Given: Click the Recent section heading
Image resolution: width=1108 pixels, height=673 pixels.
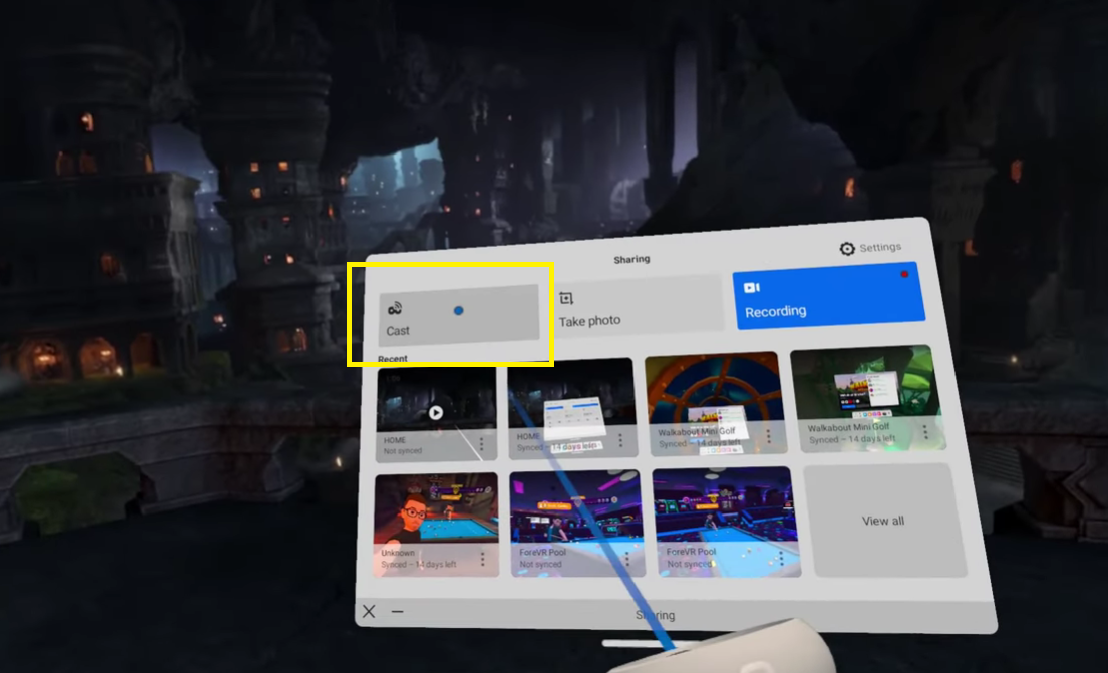Looking at the screenshot, I should coord(393,359).
